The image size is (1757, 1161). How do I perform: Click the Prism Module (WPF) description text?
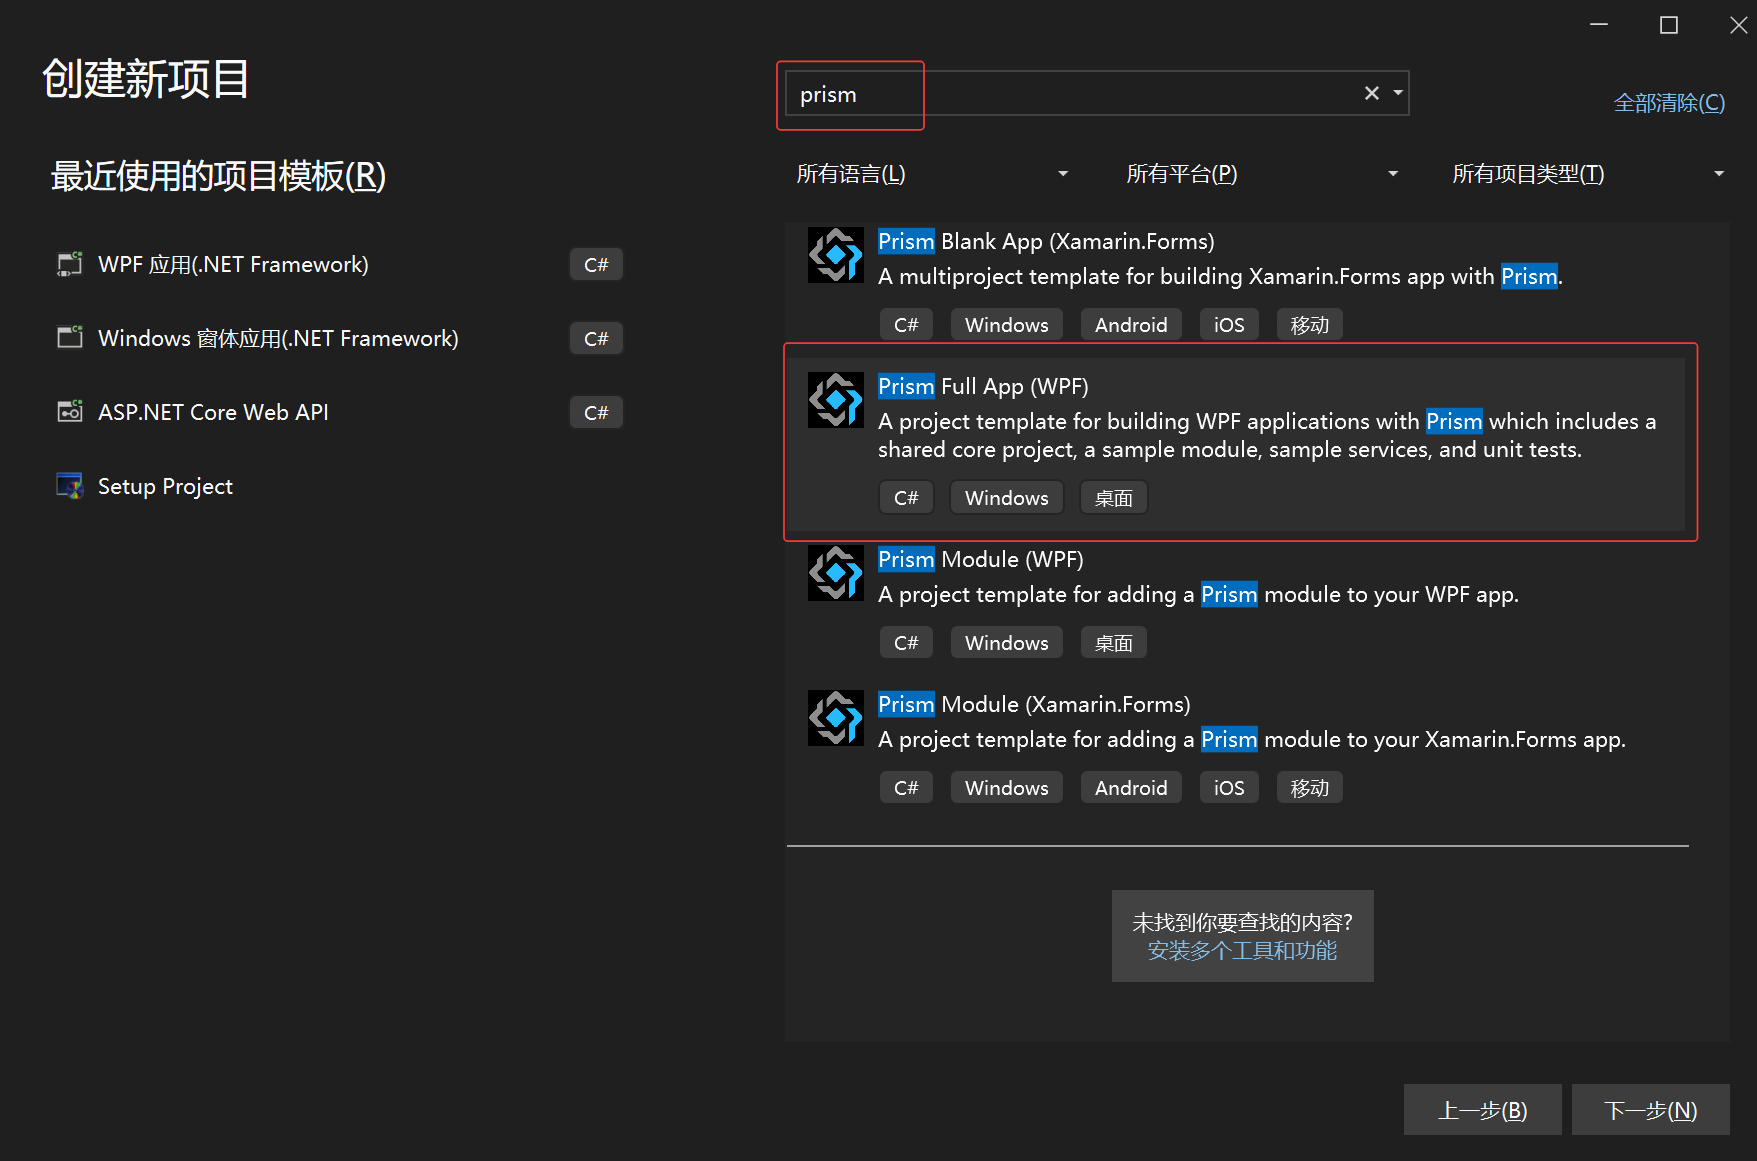click(x=1198, y=595)
